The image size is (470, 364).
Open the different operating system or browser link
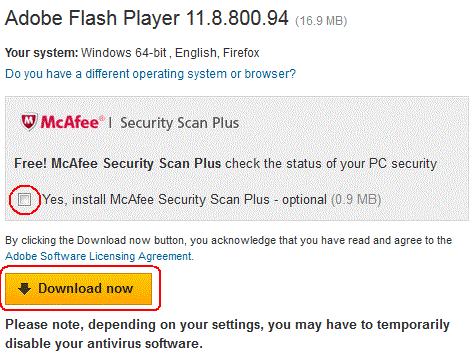click(150, 74)
